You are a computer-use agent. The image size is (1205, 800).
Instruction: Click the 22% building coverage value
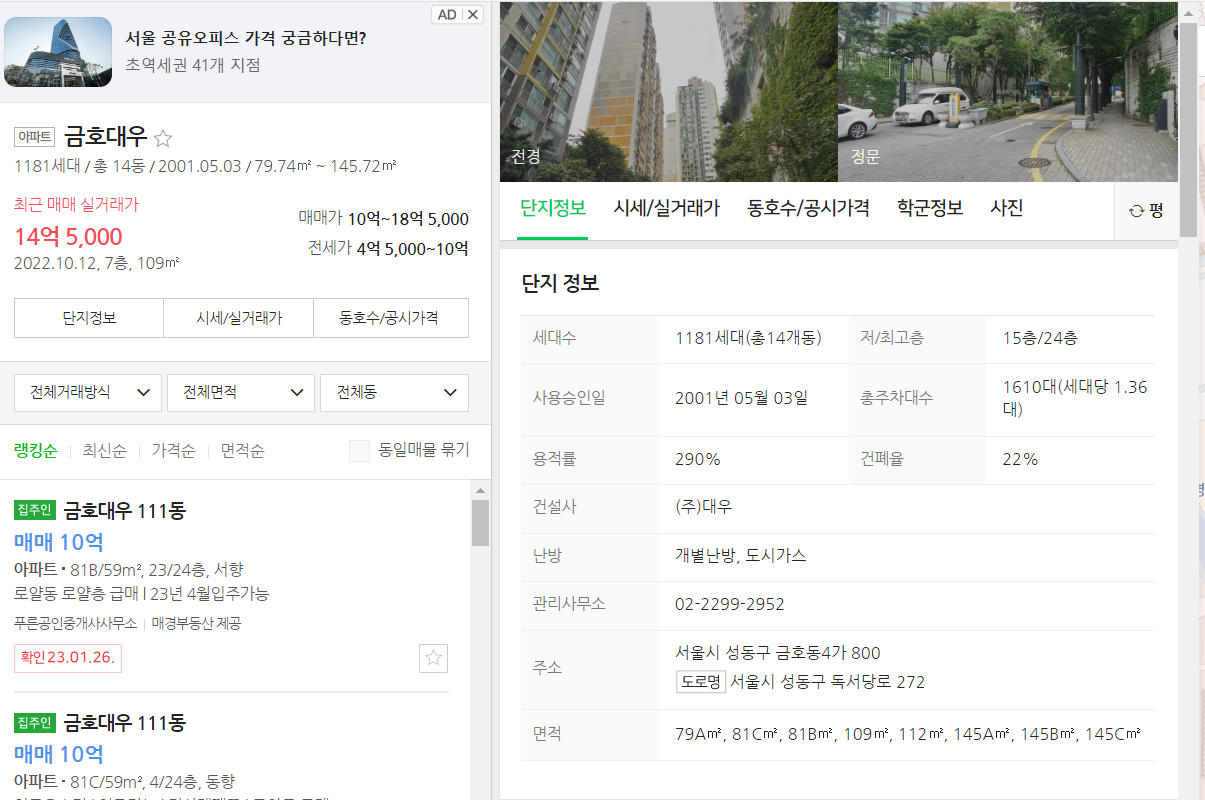1020,460
